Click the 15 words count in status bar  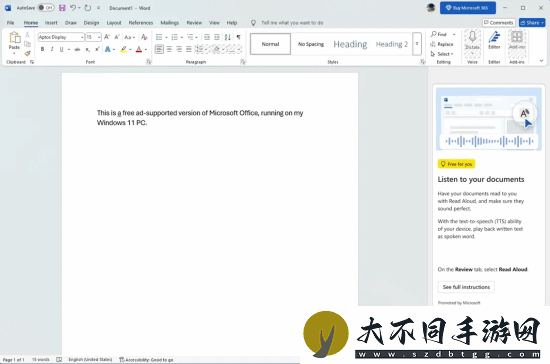tap(41, 359)
